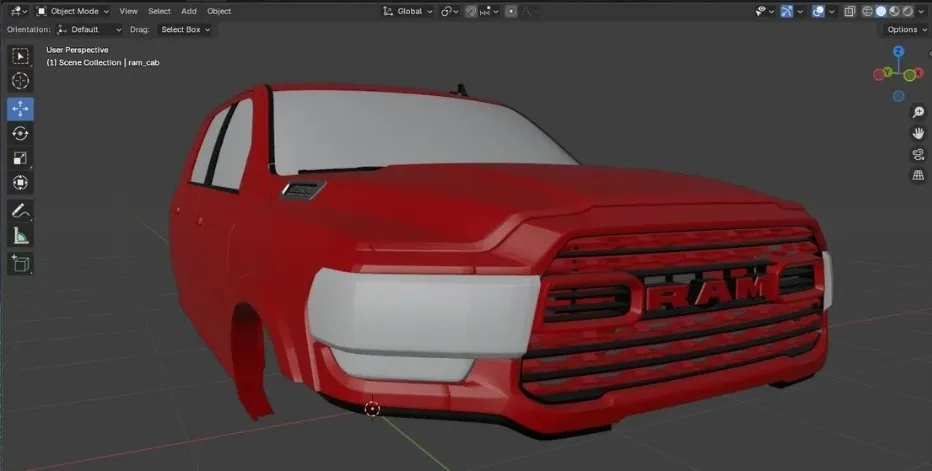Image resolution: width=932 pixels, height=471 pixels.
Task: Open the Object Mode dropdown
Action: [73, 11]
